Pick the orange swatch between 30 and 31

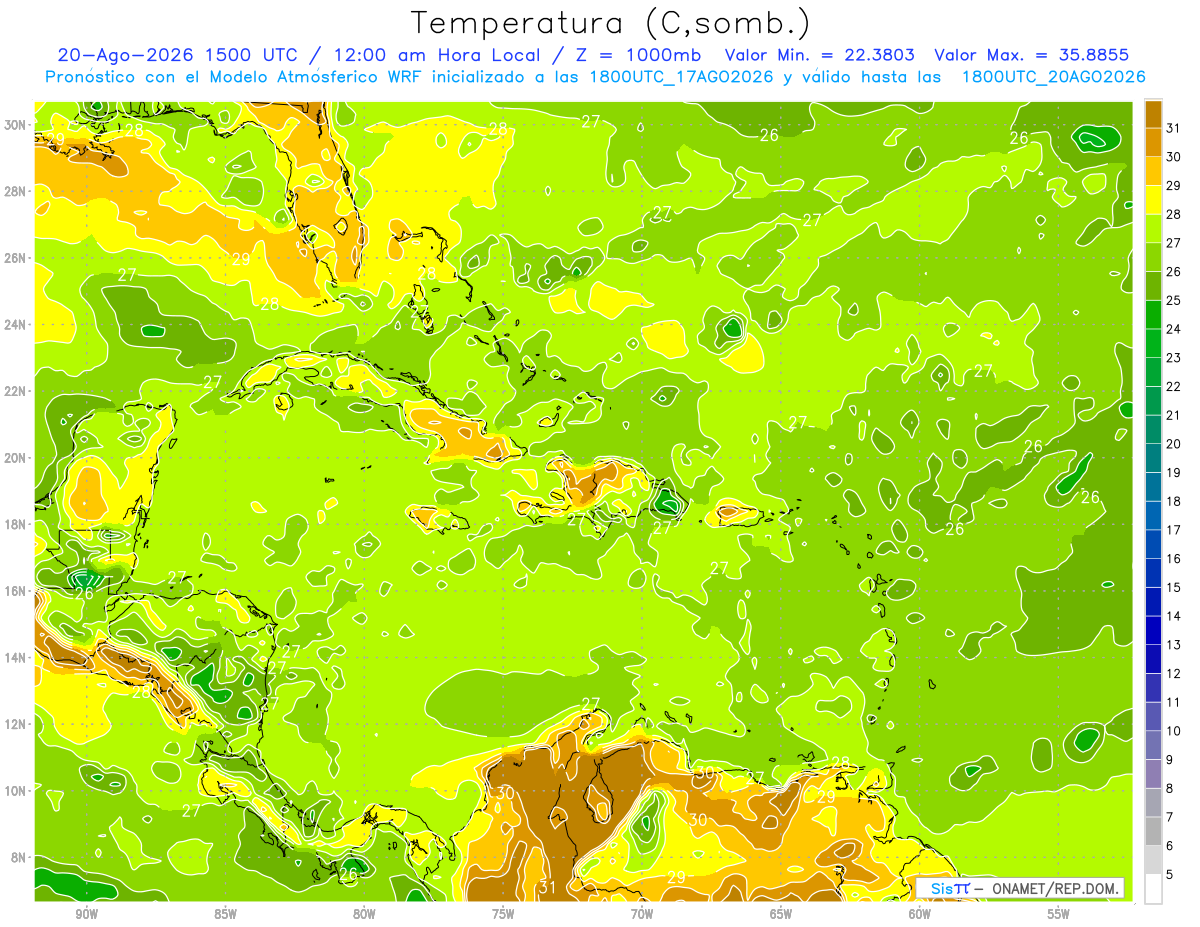tap(1153, 142)
